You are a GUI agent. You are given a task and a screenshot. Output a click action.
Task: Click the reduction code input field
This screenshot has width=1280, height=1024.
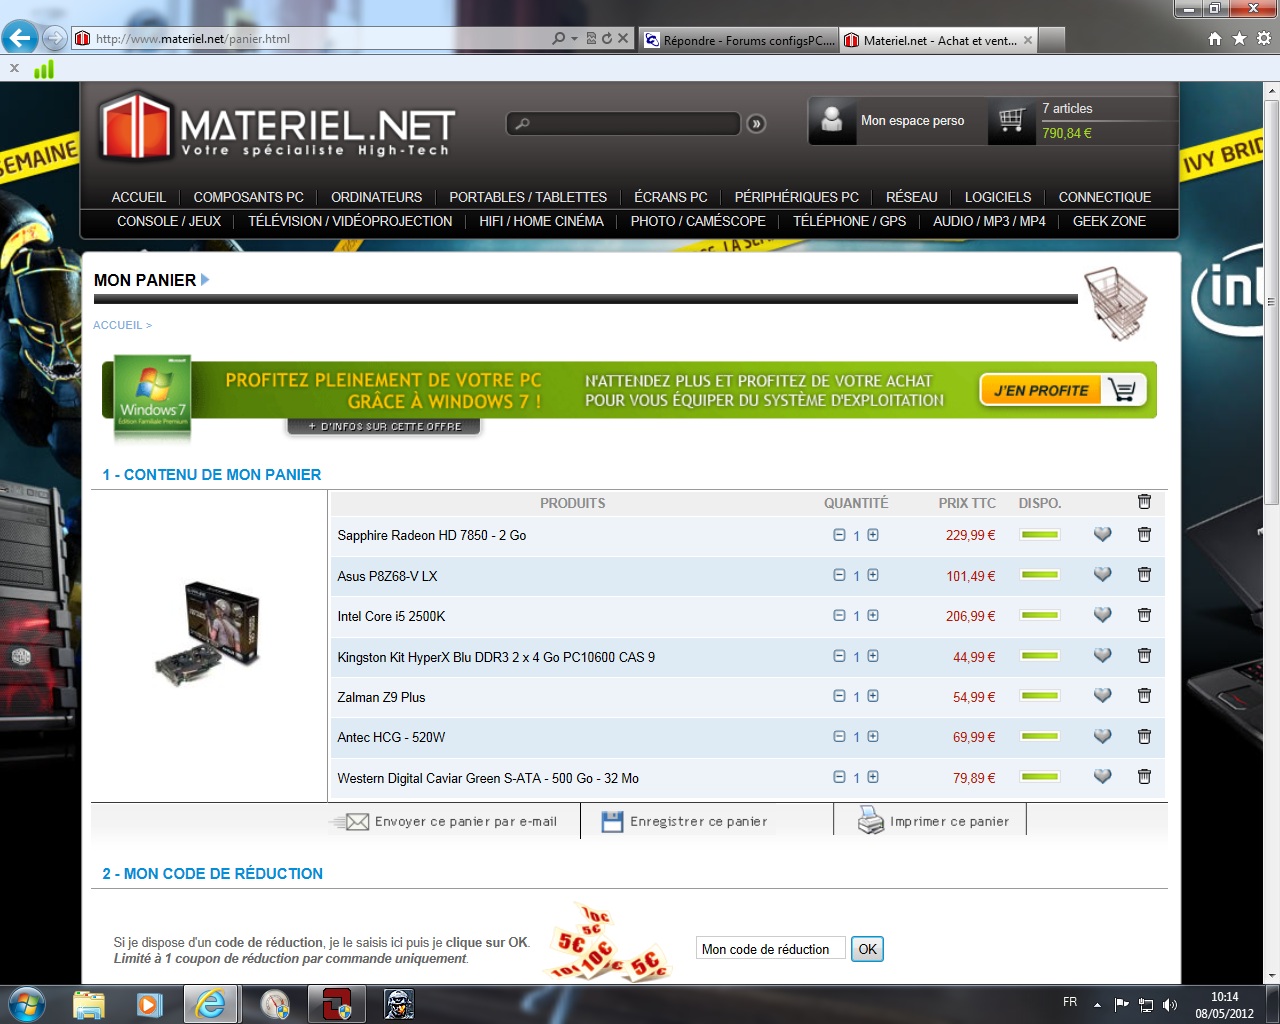tap(770, 949)
